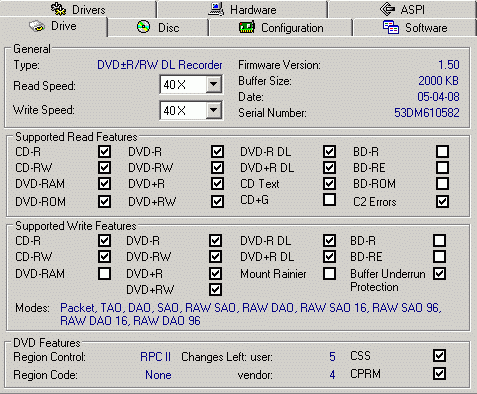Toggle DVD+R DL write checkbox
The image size is (477, 394).
pos(329,256)
